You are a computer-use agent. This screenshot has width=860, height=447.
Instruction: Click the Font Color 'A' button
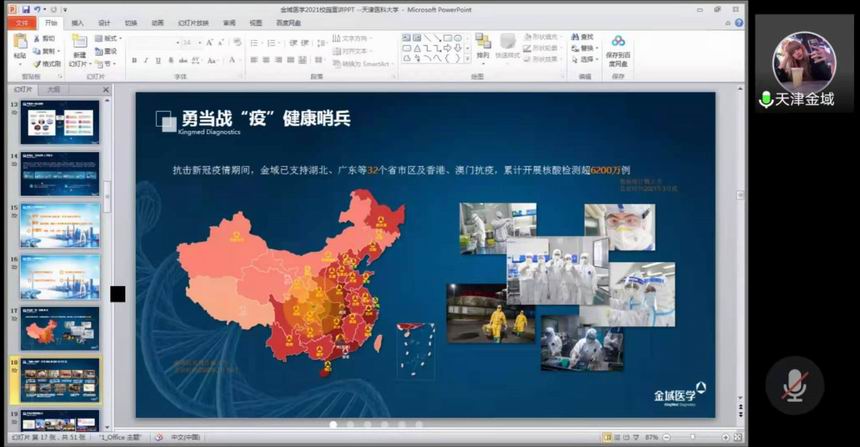pos(232,60)
